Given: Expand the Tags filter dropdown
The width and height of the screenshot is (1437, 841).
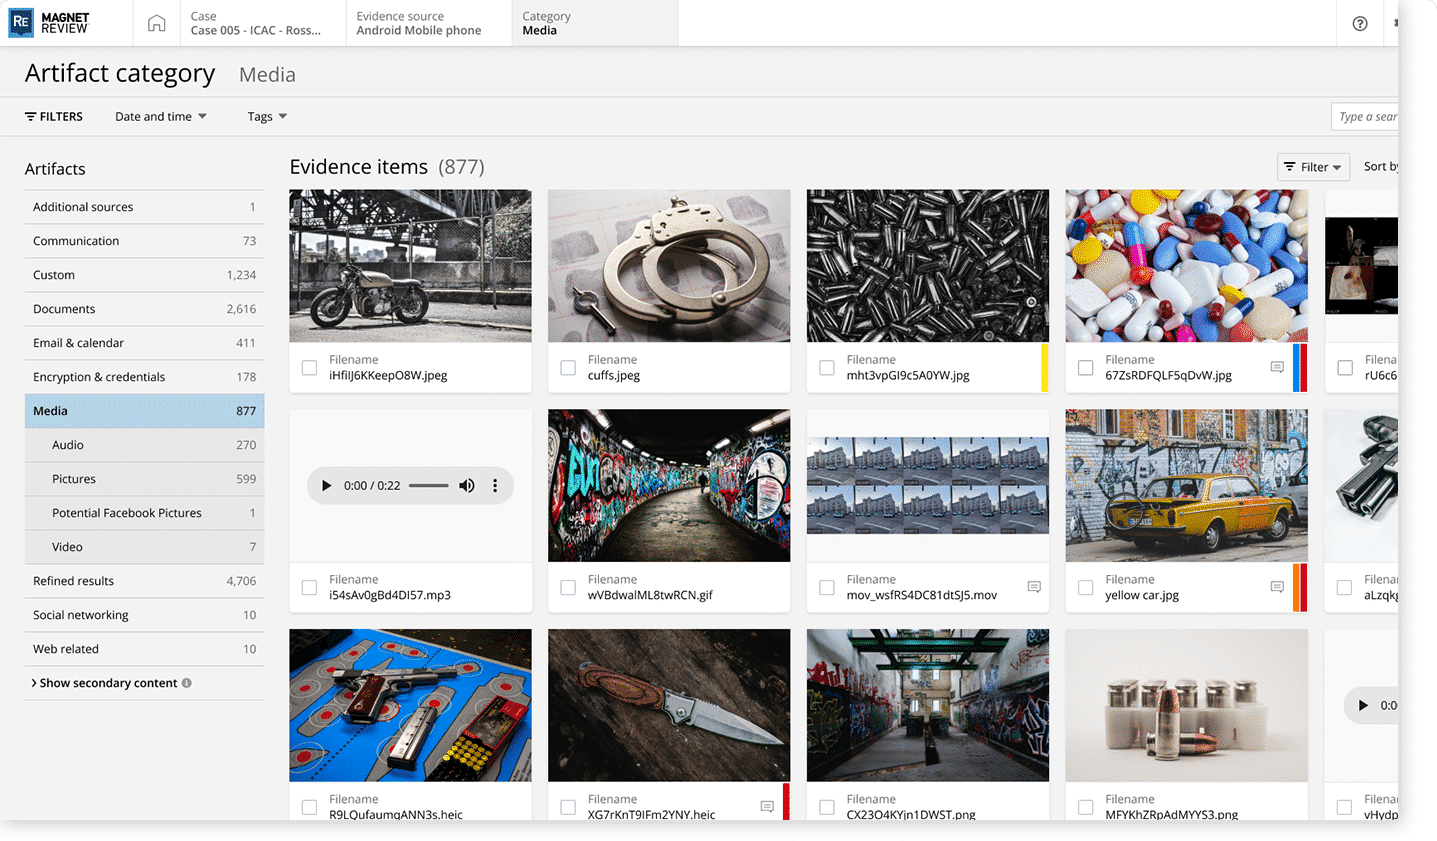Looking at the screenshot, I should 267,117.
